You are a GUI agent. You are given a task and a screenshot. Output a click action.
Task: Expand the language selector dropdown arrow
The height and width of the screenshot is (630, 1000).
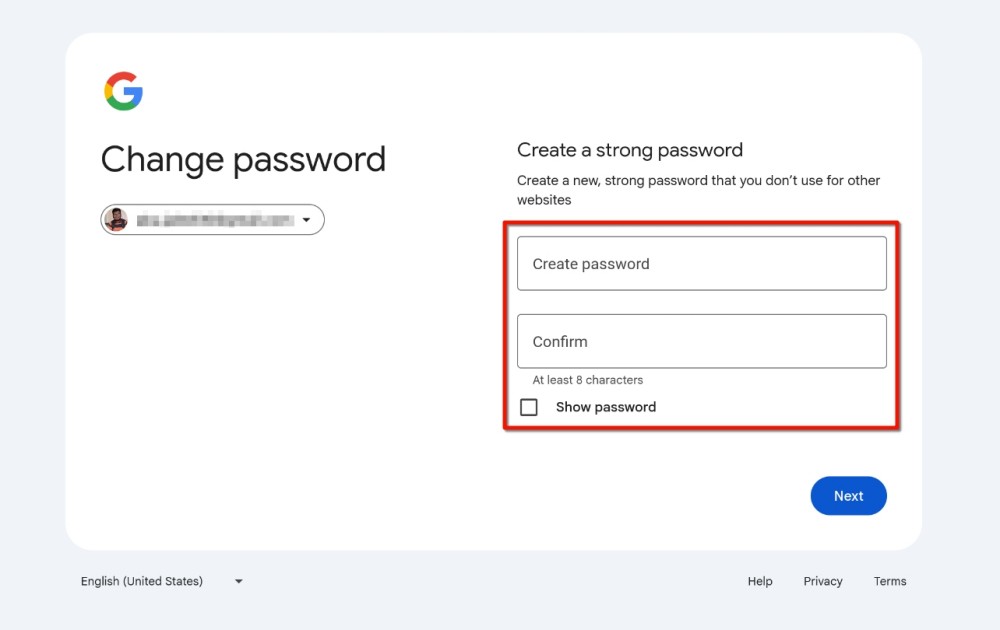pos(238,581)
